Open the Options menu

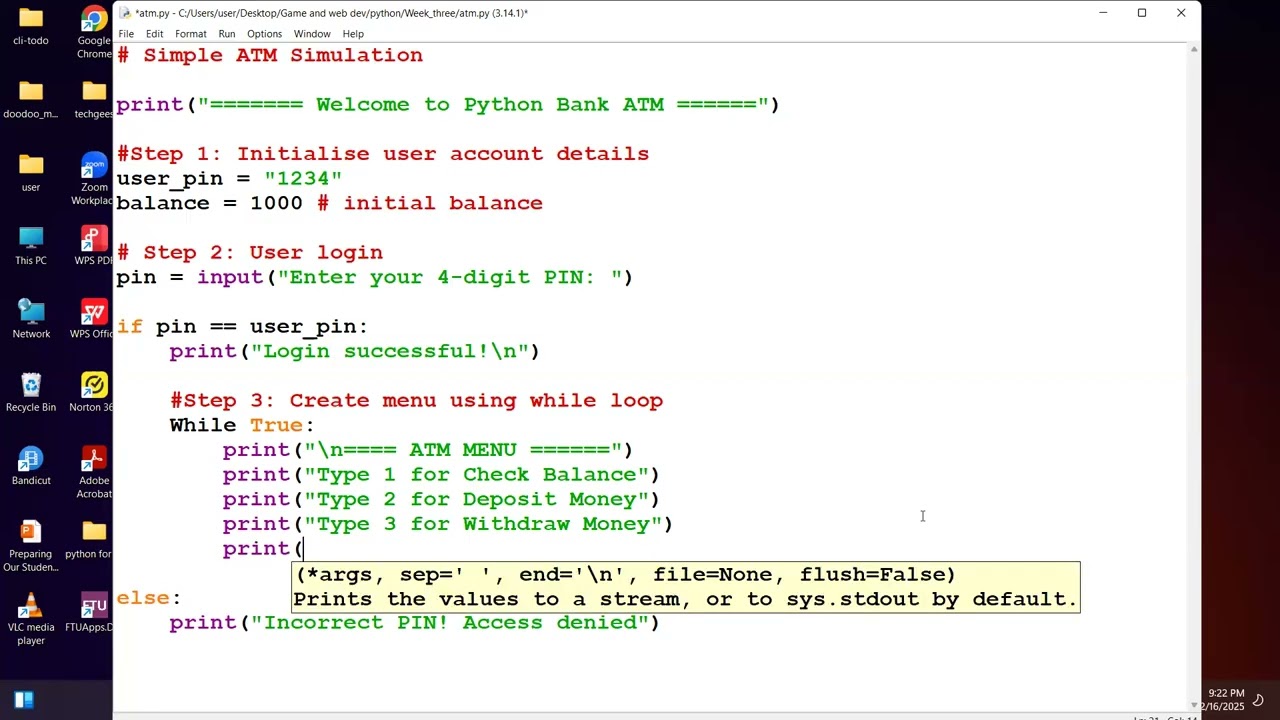click(264, 34)
